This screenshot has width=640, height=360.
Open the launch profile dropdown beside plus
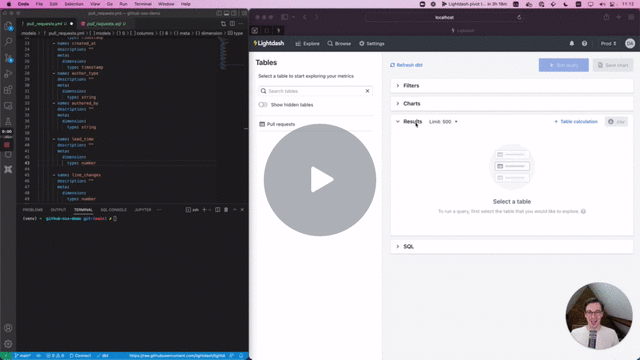[x=210, y=210]
